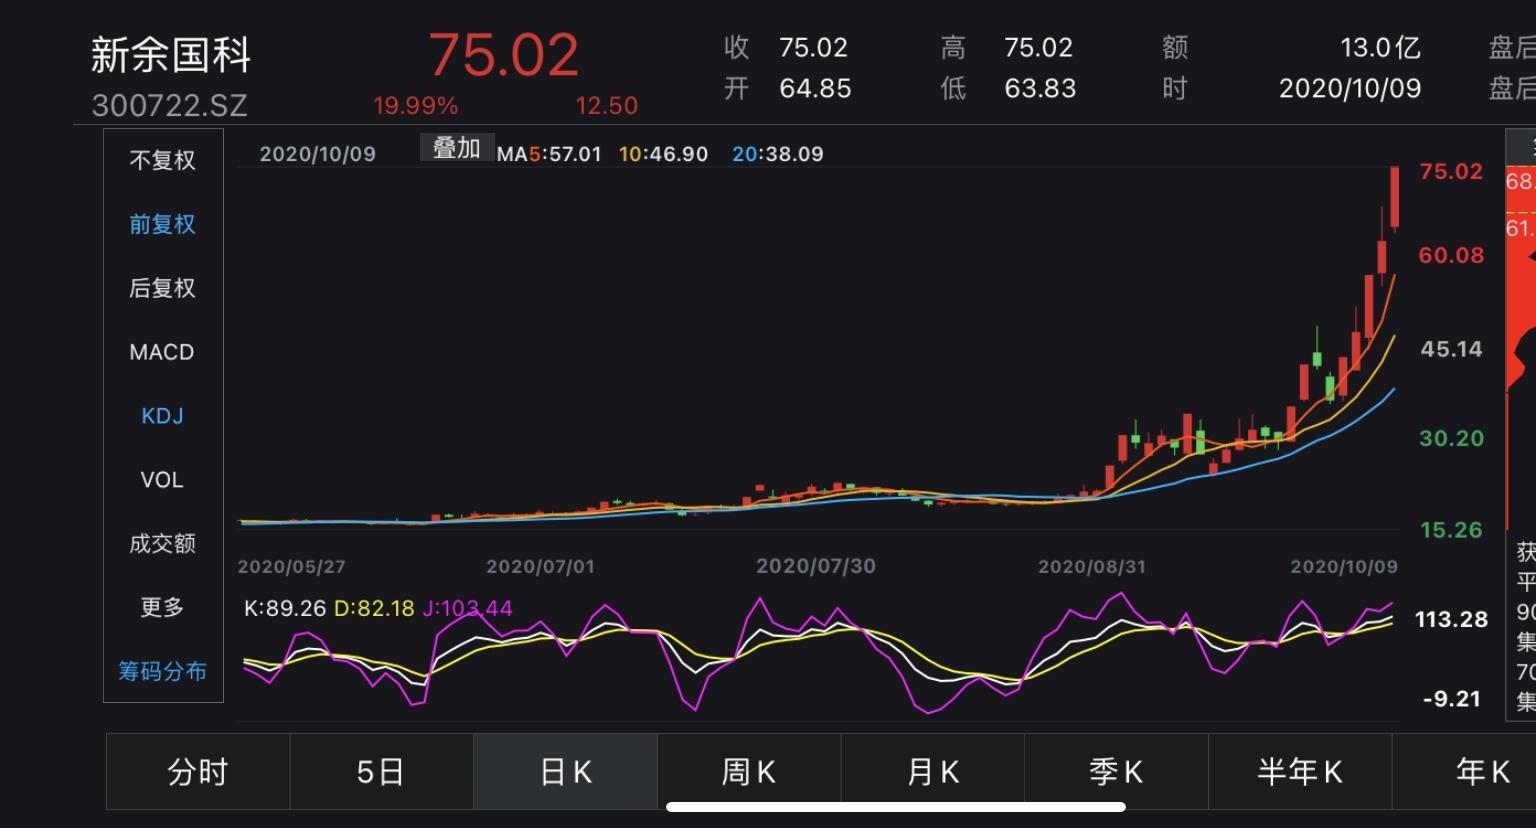
Task: Tap the 叠加 overlay button
Action: pyautogui.click(x=456, y=149)
